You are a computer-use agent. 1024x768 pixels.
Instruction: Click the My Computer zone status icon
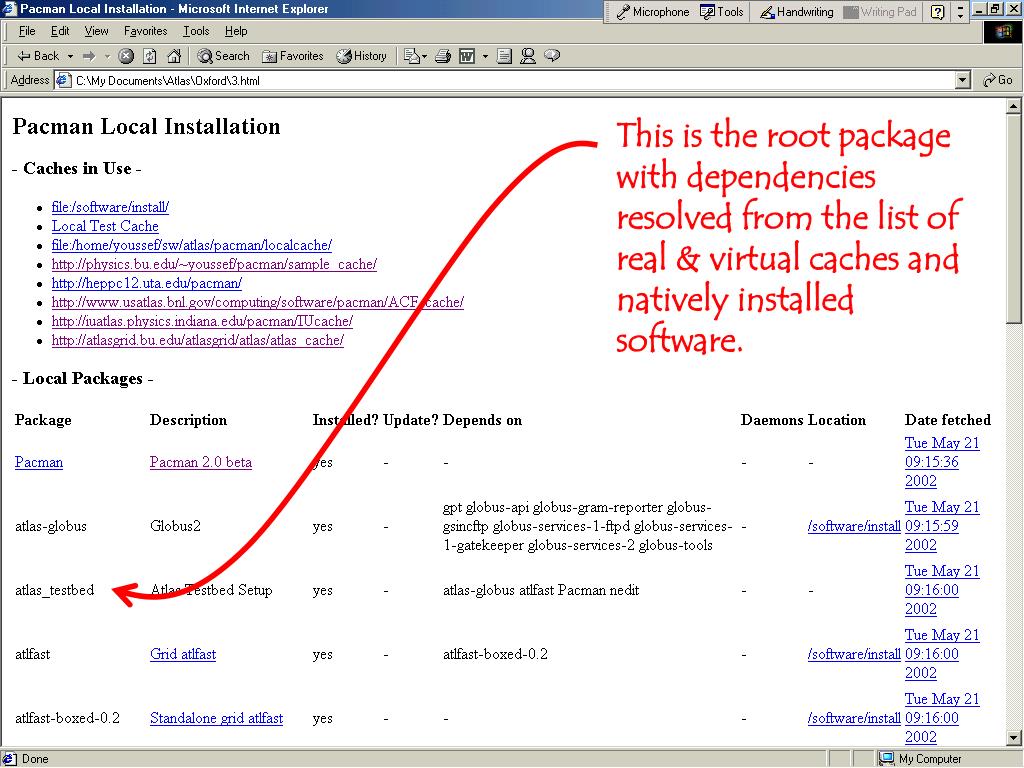coord(886,758)
